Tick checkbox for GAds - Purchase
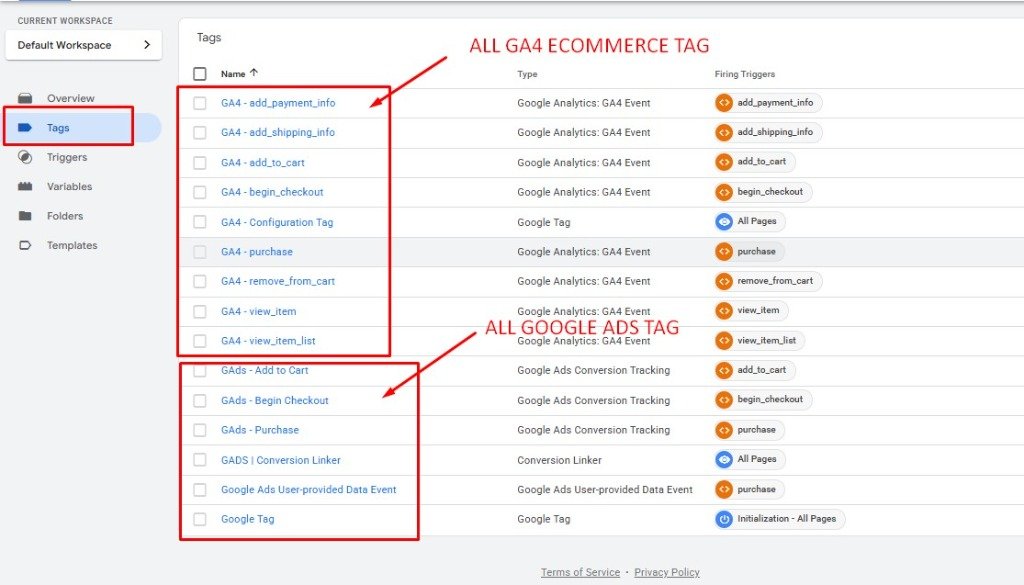Screen dimensions: 1024x585 [200, 430]
